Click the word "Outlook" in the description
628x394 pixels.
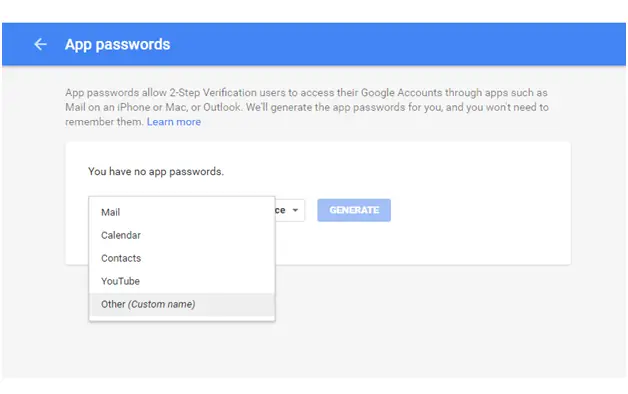point(222,107)
